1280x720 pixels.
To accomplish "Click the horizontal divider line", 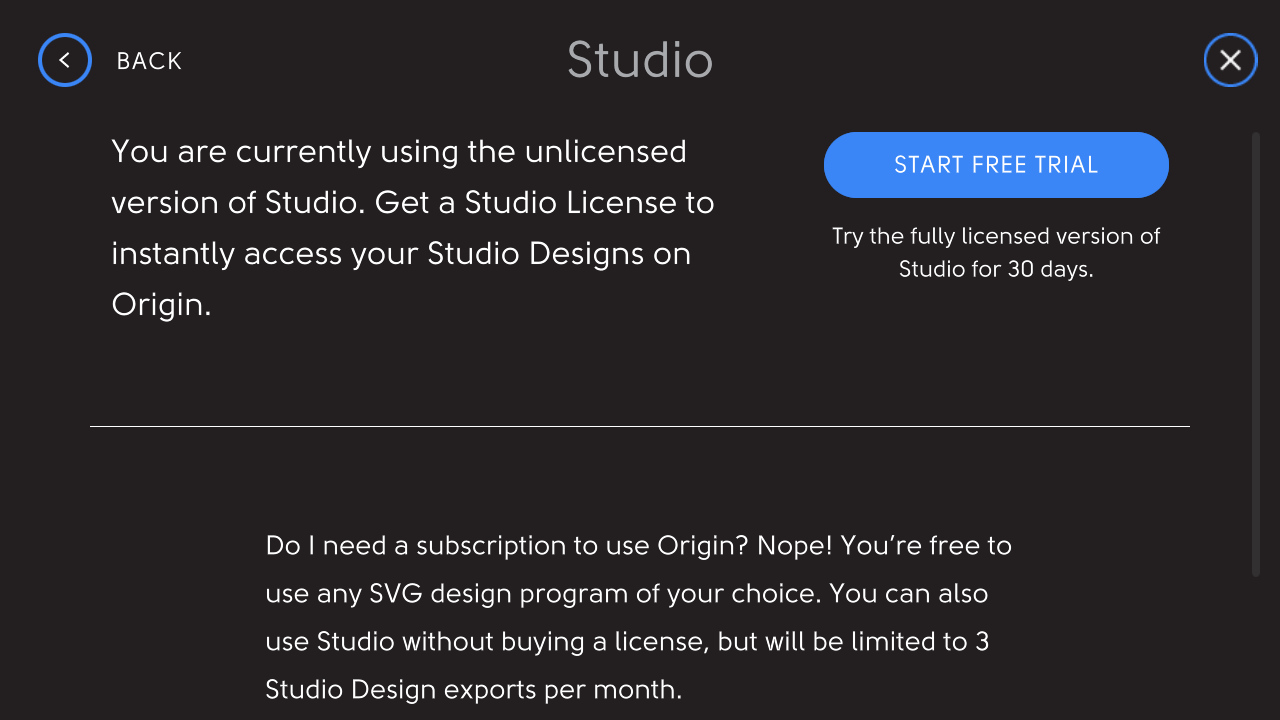I will pyautogui.click(x=640, y=426).
